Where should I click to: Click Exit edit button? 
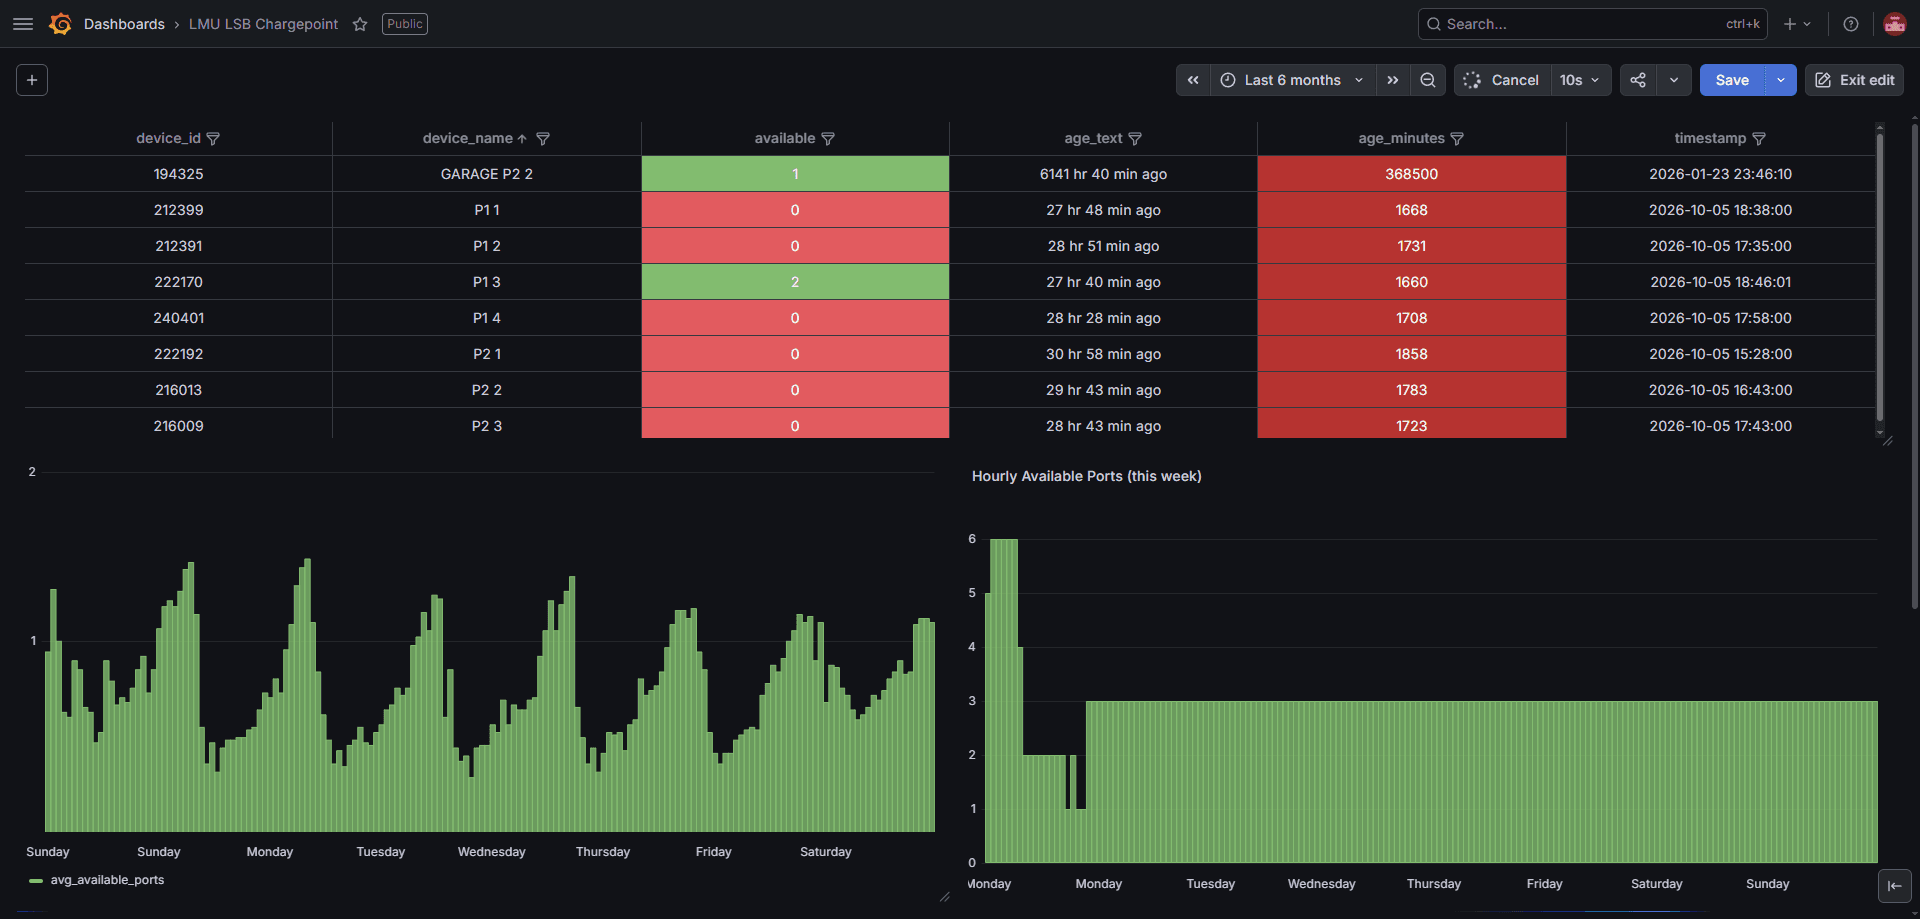click(x=1854, y=80)
